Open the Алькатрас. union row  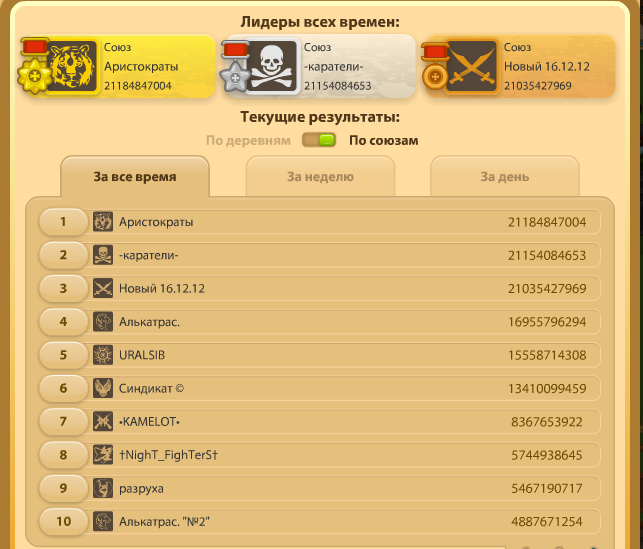point(320,322)
